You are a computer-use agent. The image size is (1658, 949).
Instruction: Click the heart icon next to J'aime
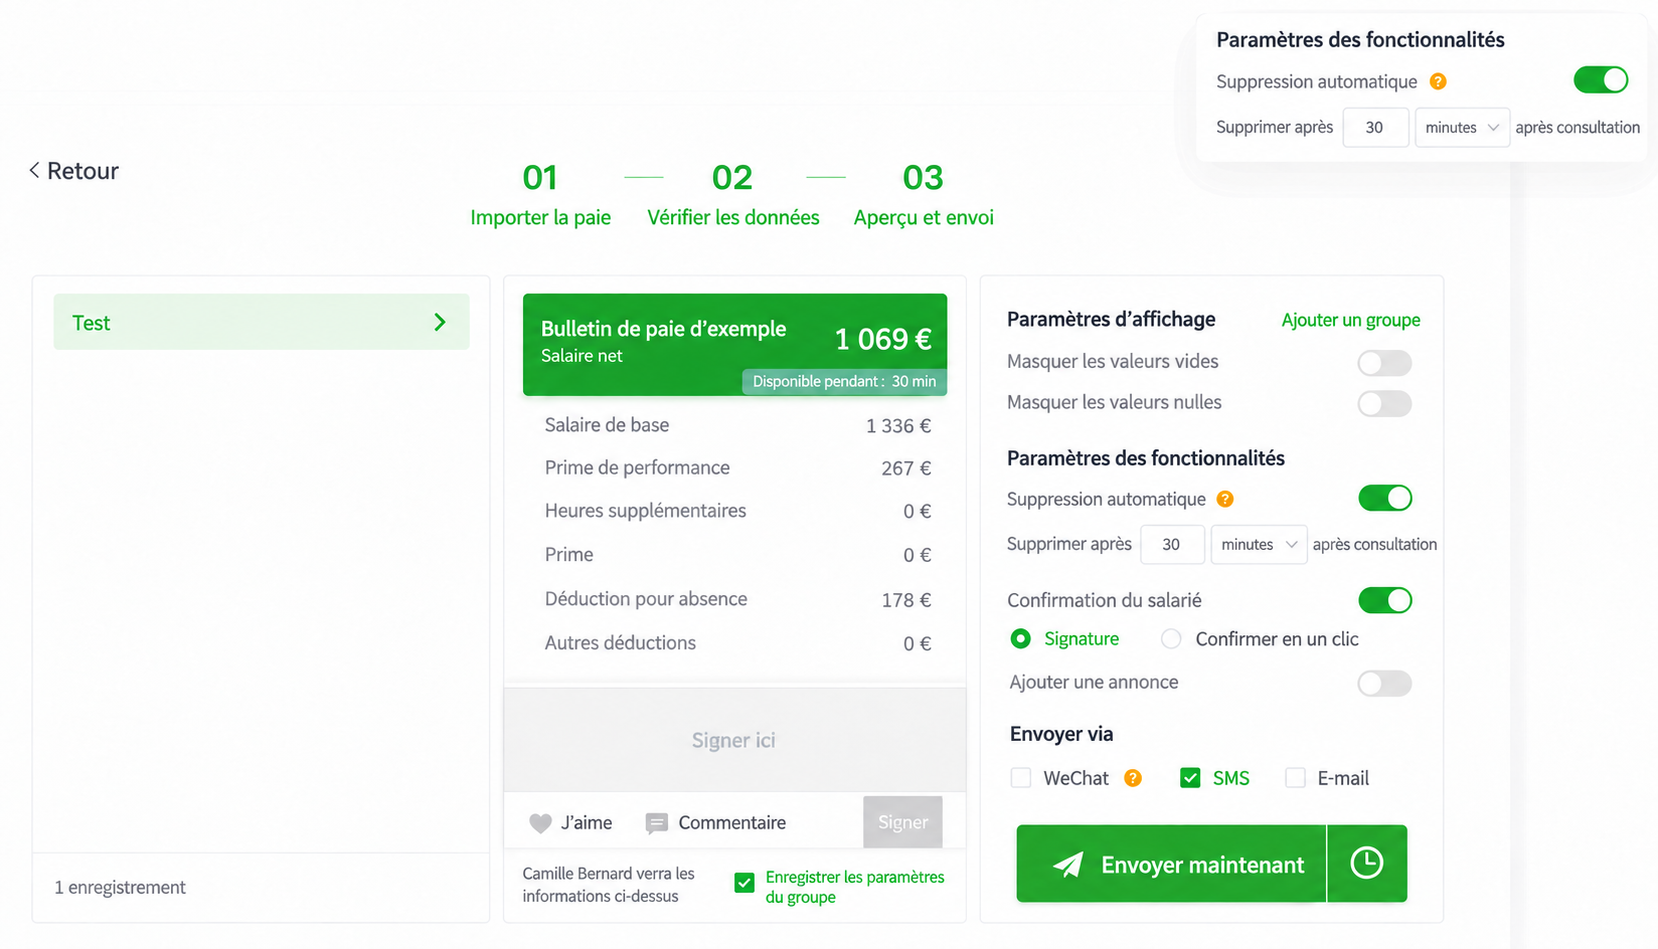540,823
